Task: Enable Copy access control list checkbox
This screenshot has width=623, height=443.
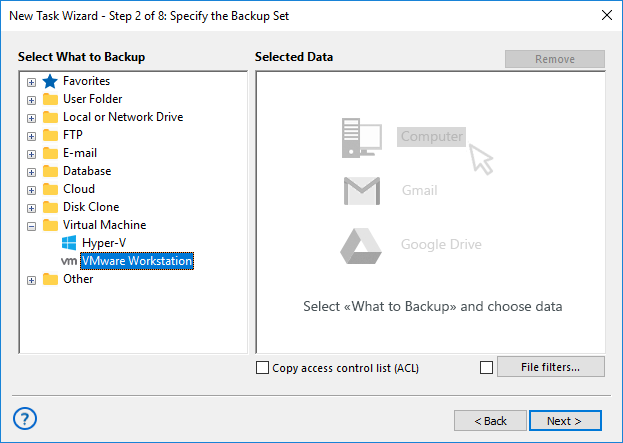Action: click(x=262, y=368)
